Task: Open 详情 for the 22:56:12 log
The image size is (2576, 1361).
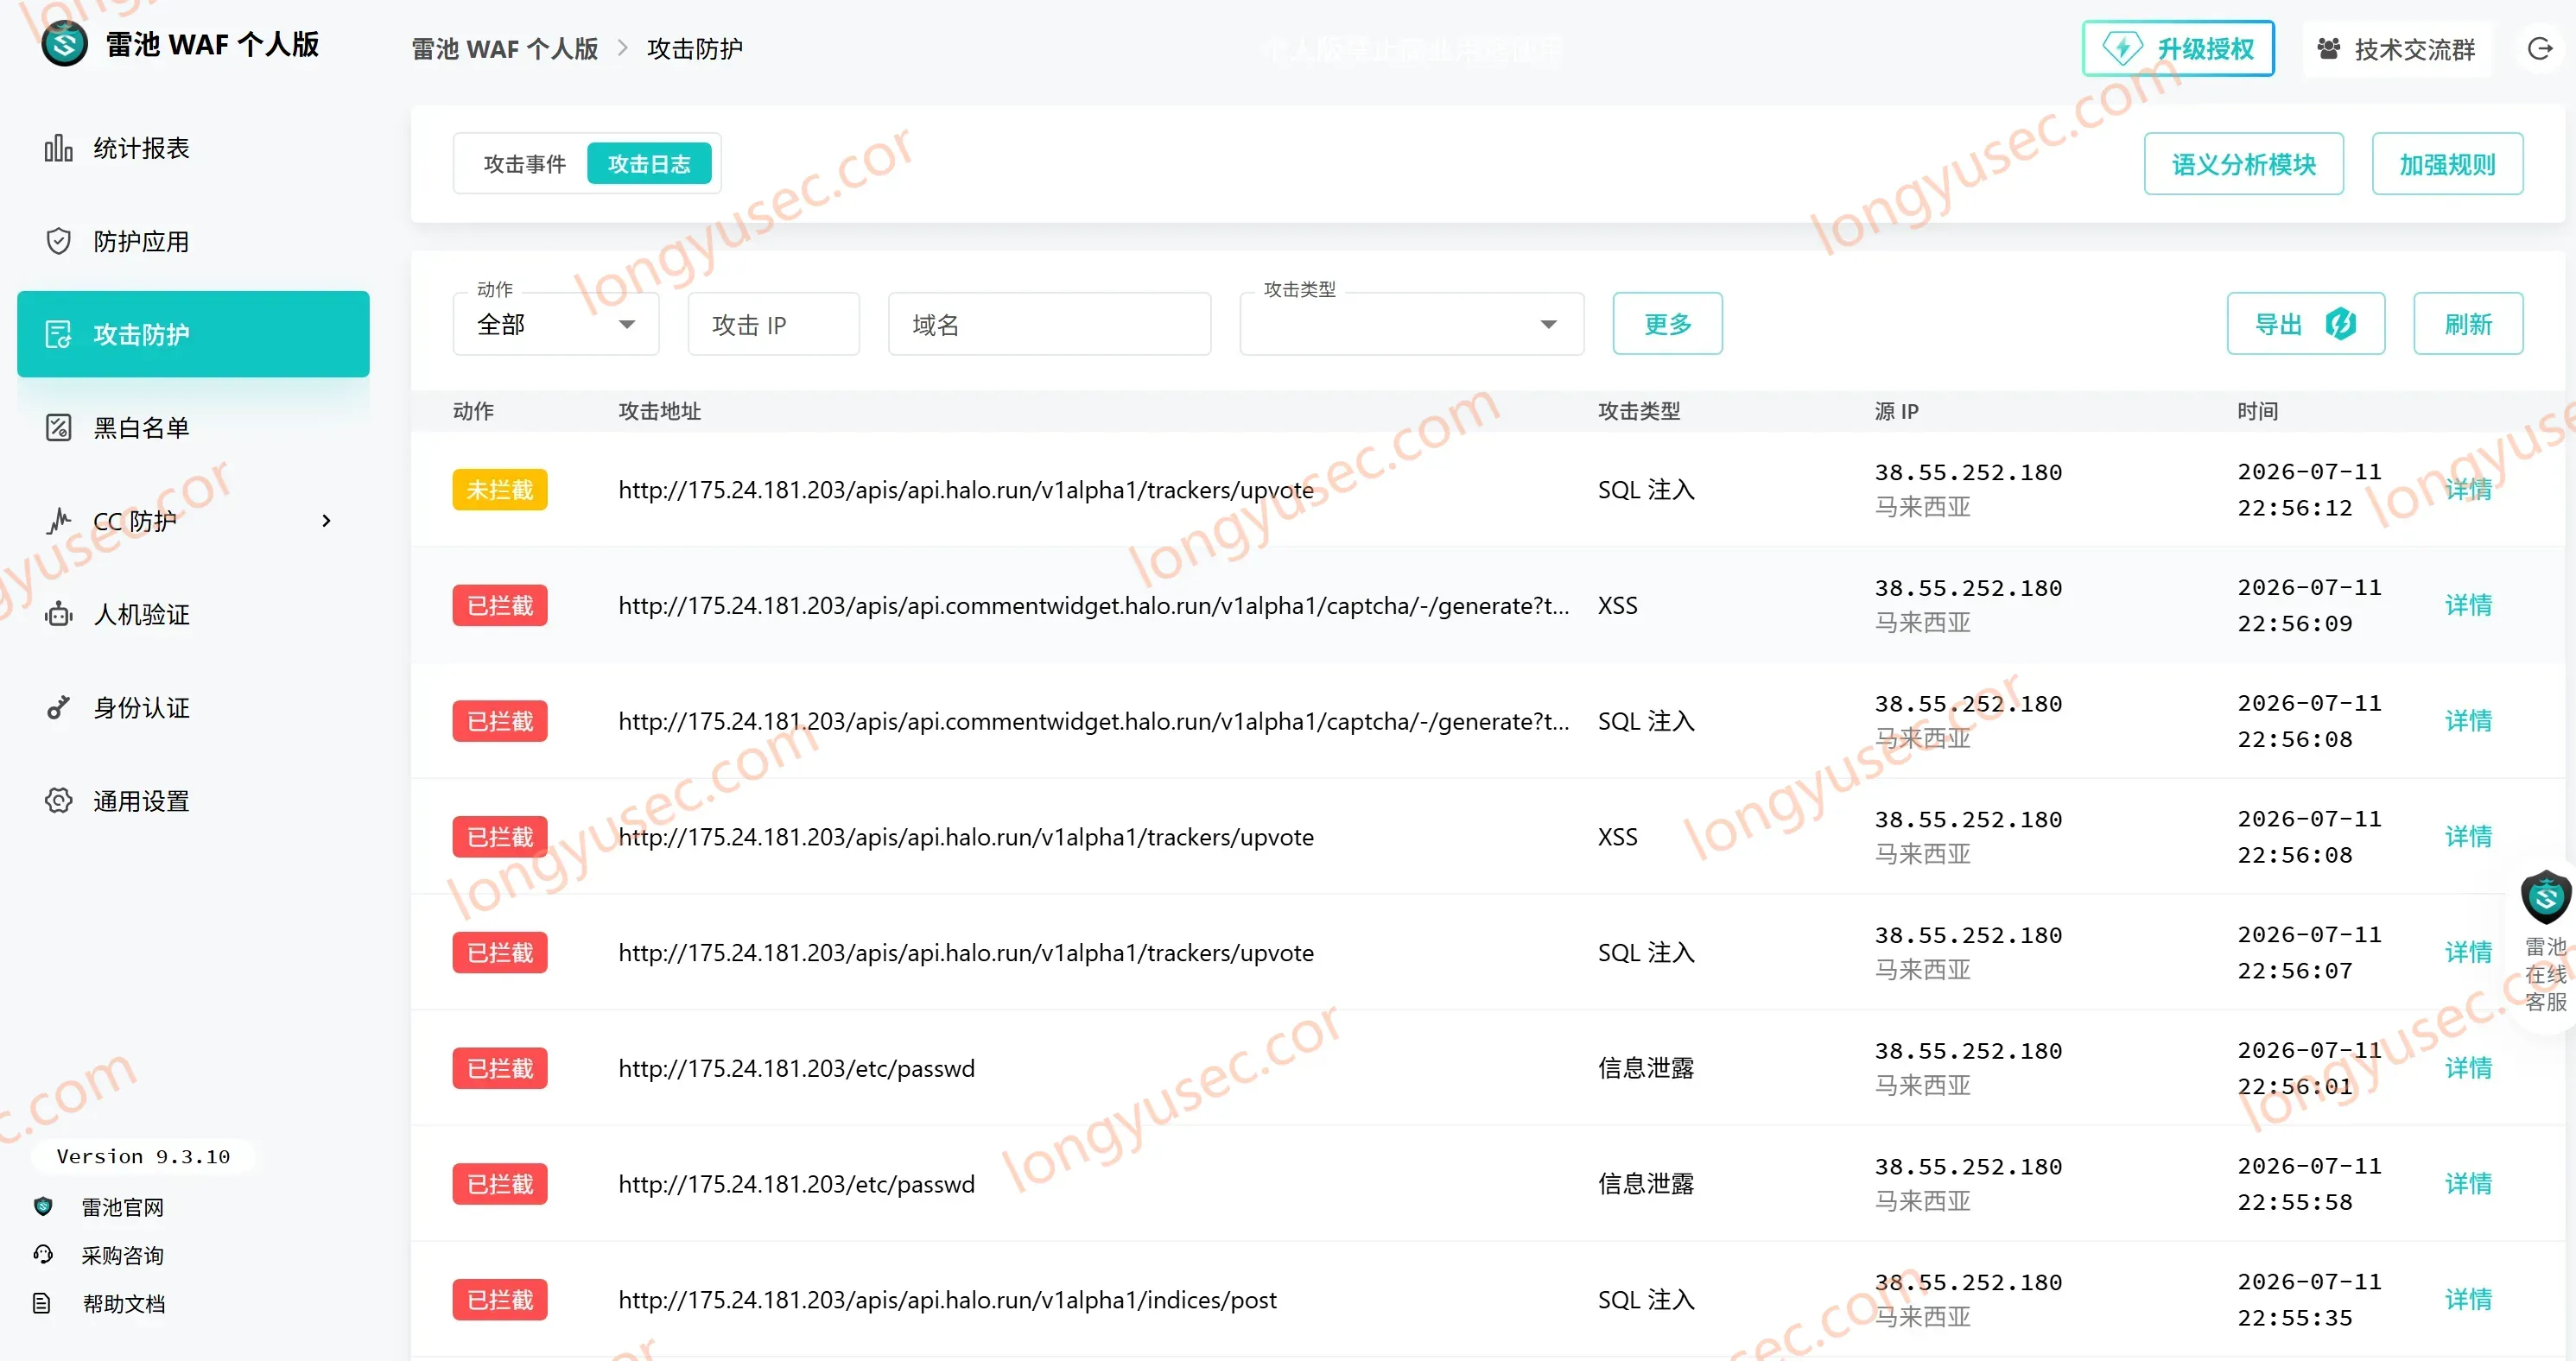Action: (x=2468, y=489)
